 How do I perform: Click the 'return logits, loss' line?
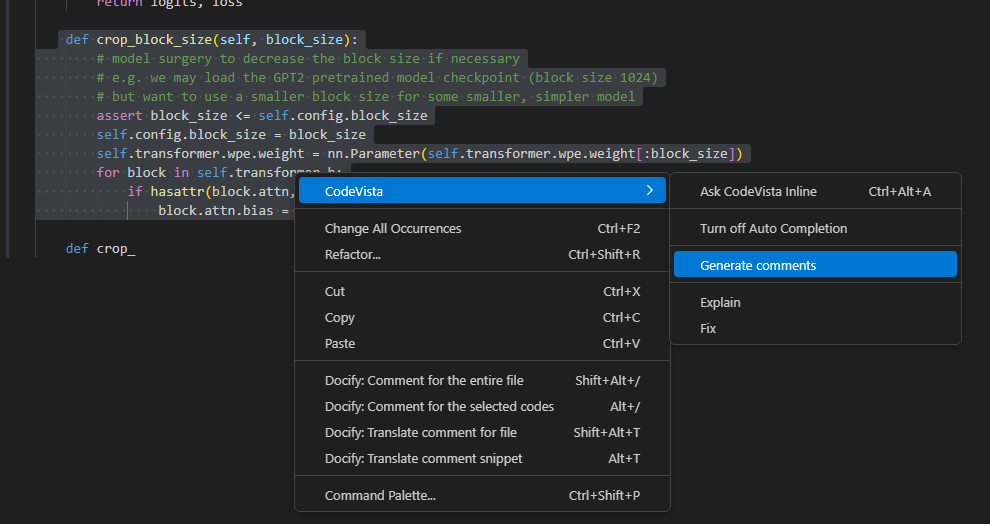pyautogui.click(x=169, y=4)
